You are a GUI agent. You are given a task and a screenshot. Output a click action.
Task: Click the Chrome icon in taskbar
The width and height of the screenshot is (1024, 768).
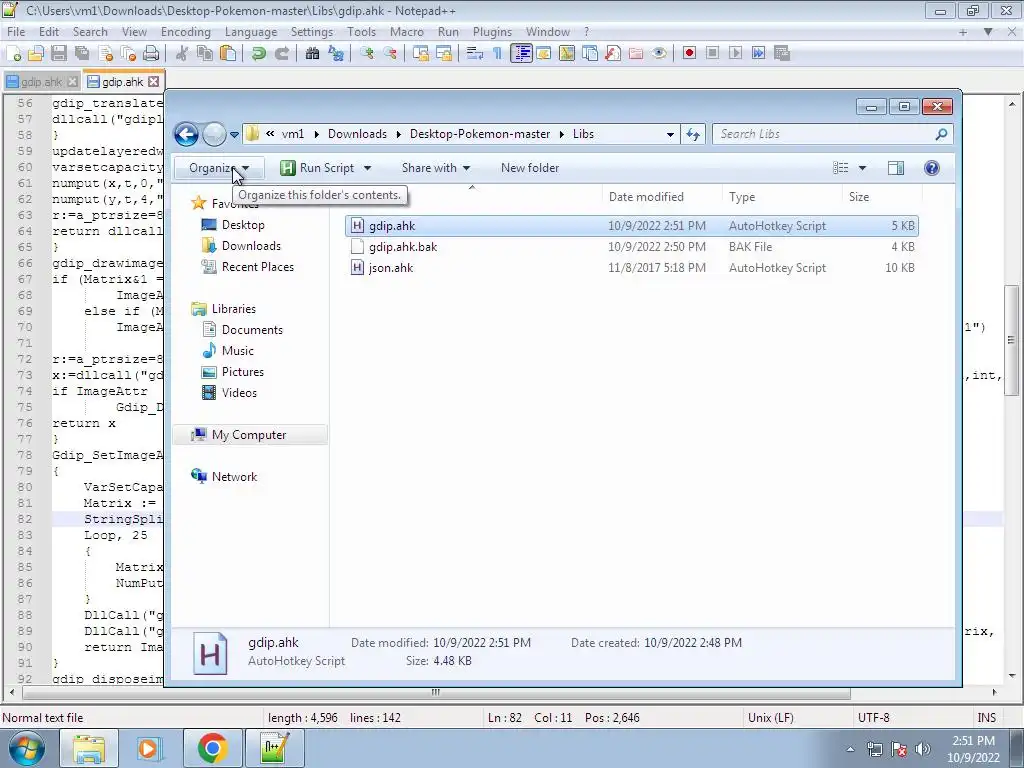(x=212, y=748)
